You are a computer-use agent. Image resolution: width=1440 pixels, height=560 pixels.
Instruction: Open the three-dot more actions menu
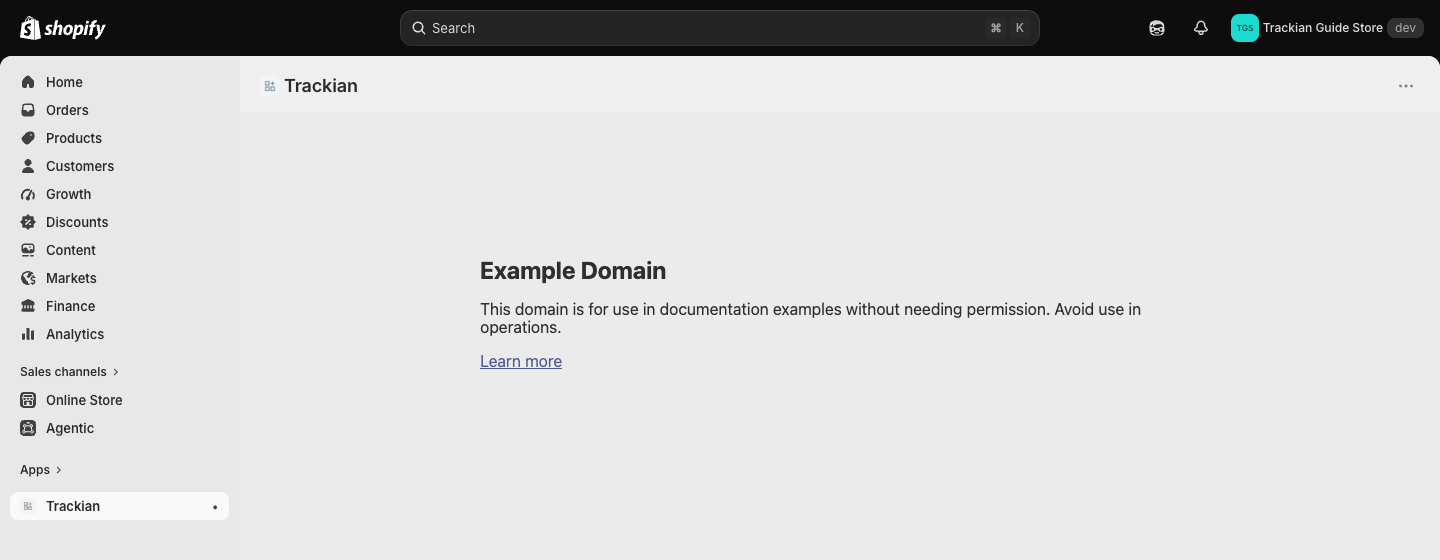(1406, 86)
